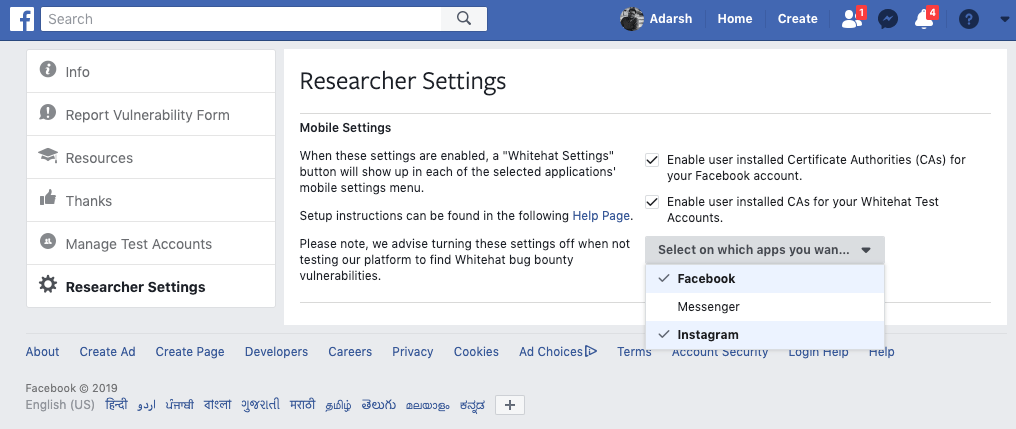This screenshot has width=1016, height=429.
Task: Open the Privacy footer link
Action: tap(413, 352)
